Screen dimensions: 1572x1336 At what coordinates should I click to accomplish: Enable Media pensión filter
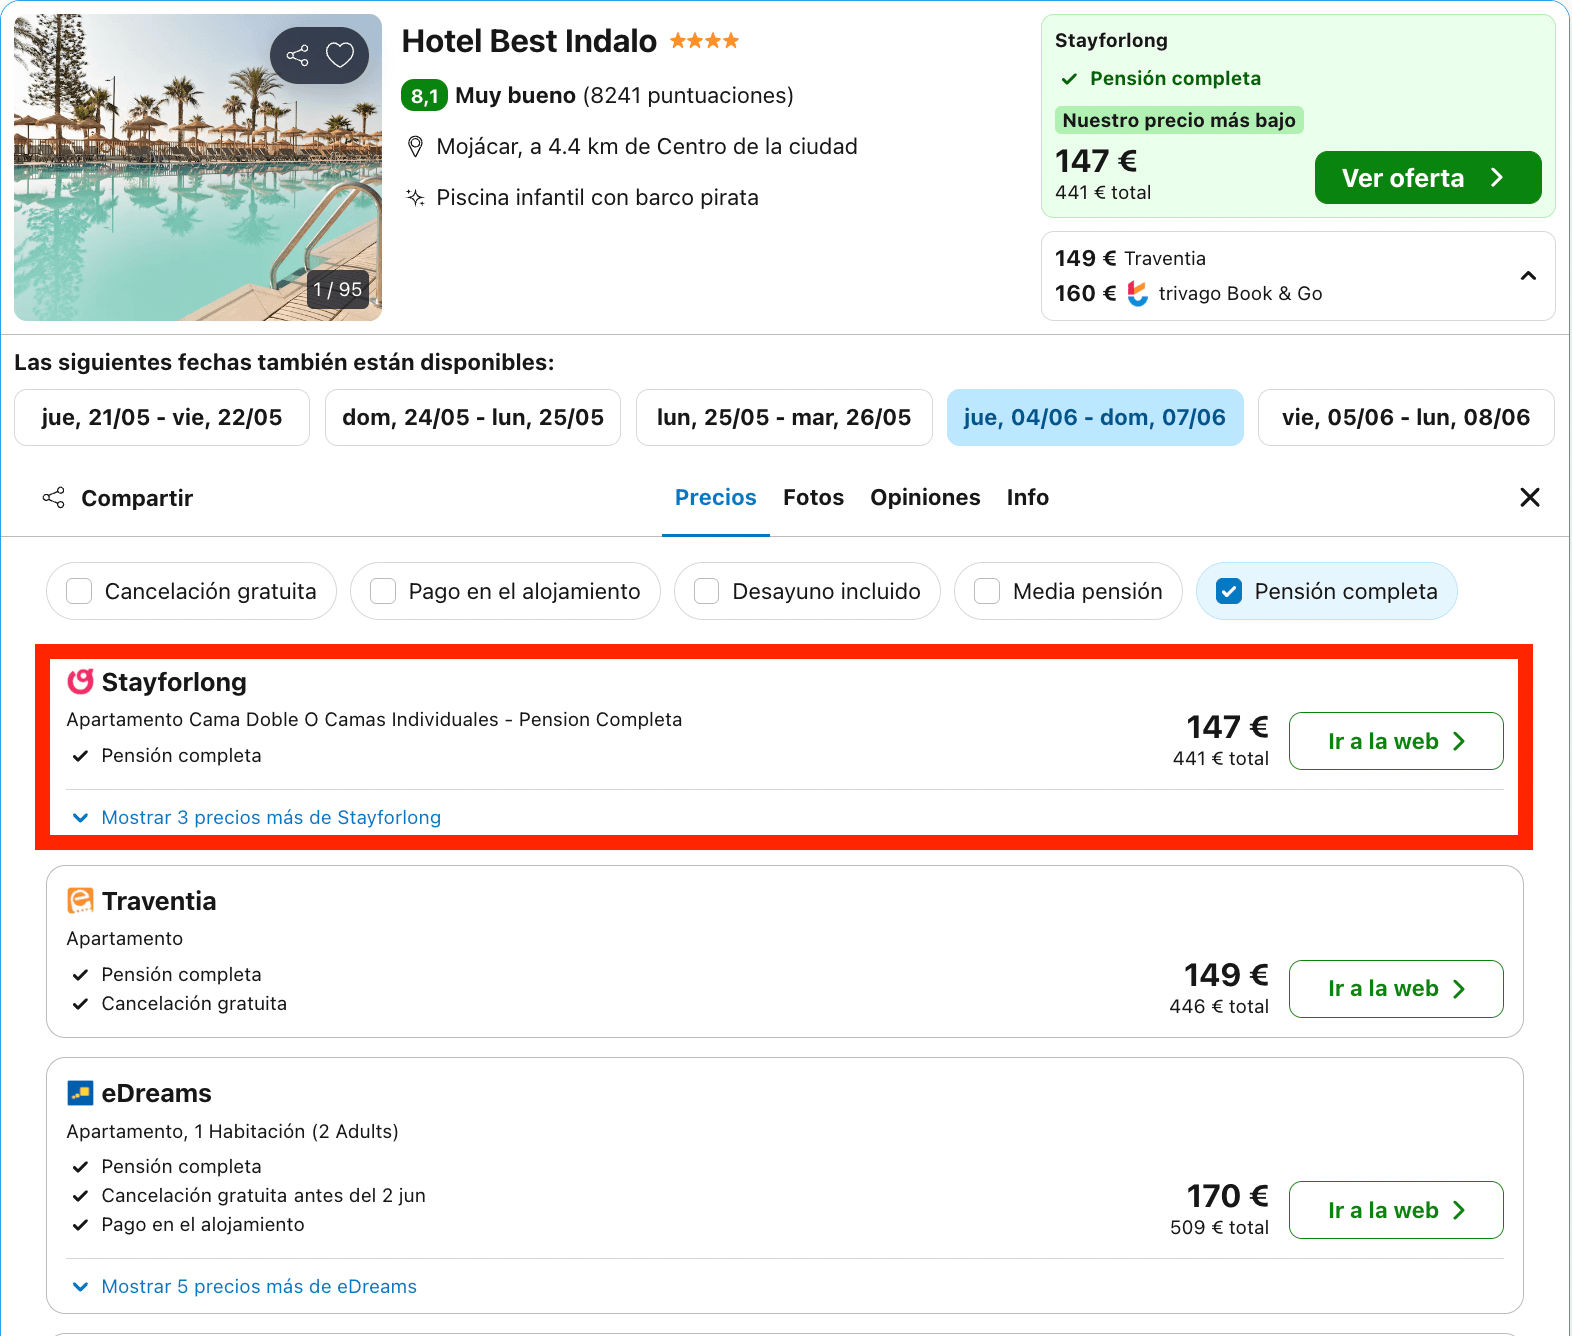[1068, 591]
